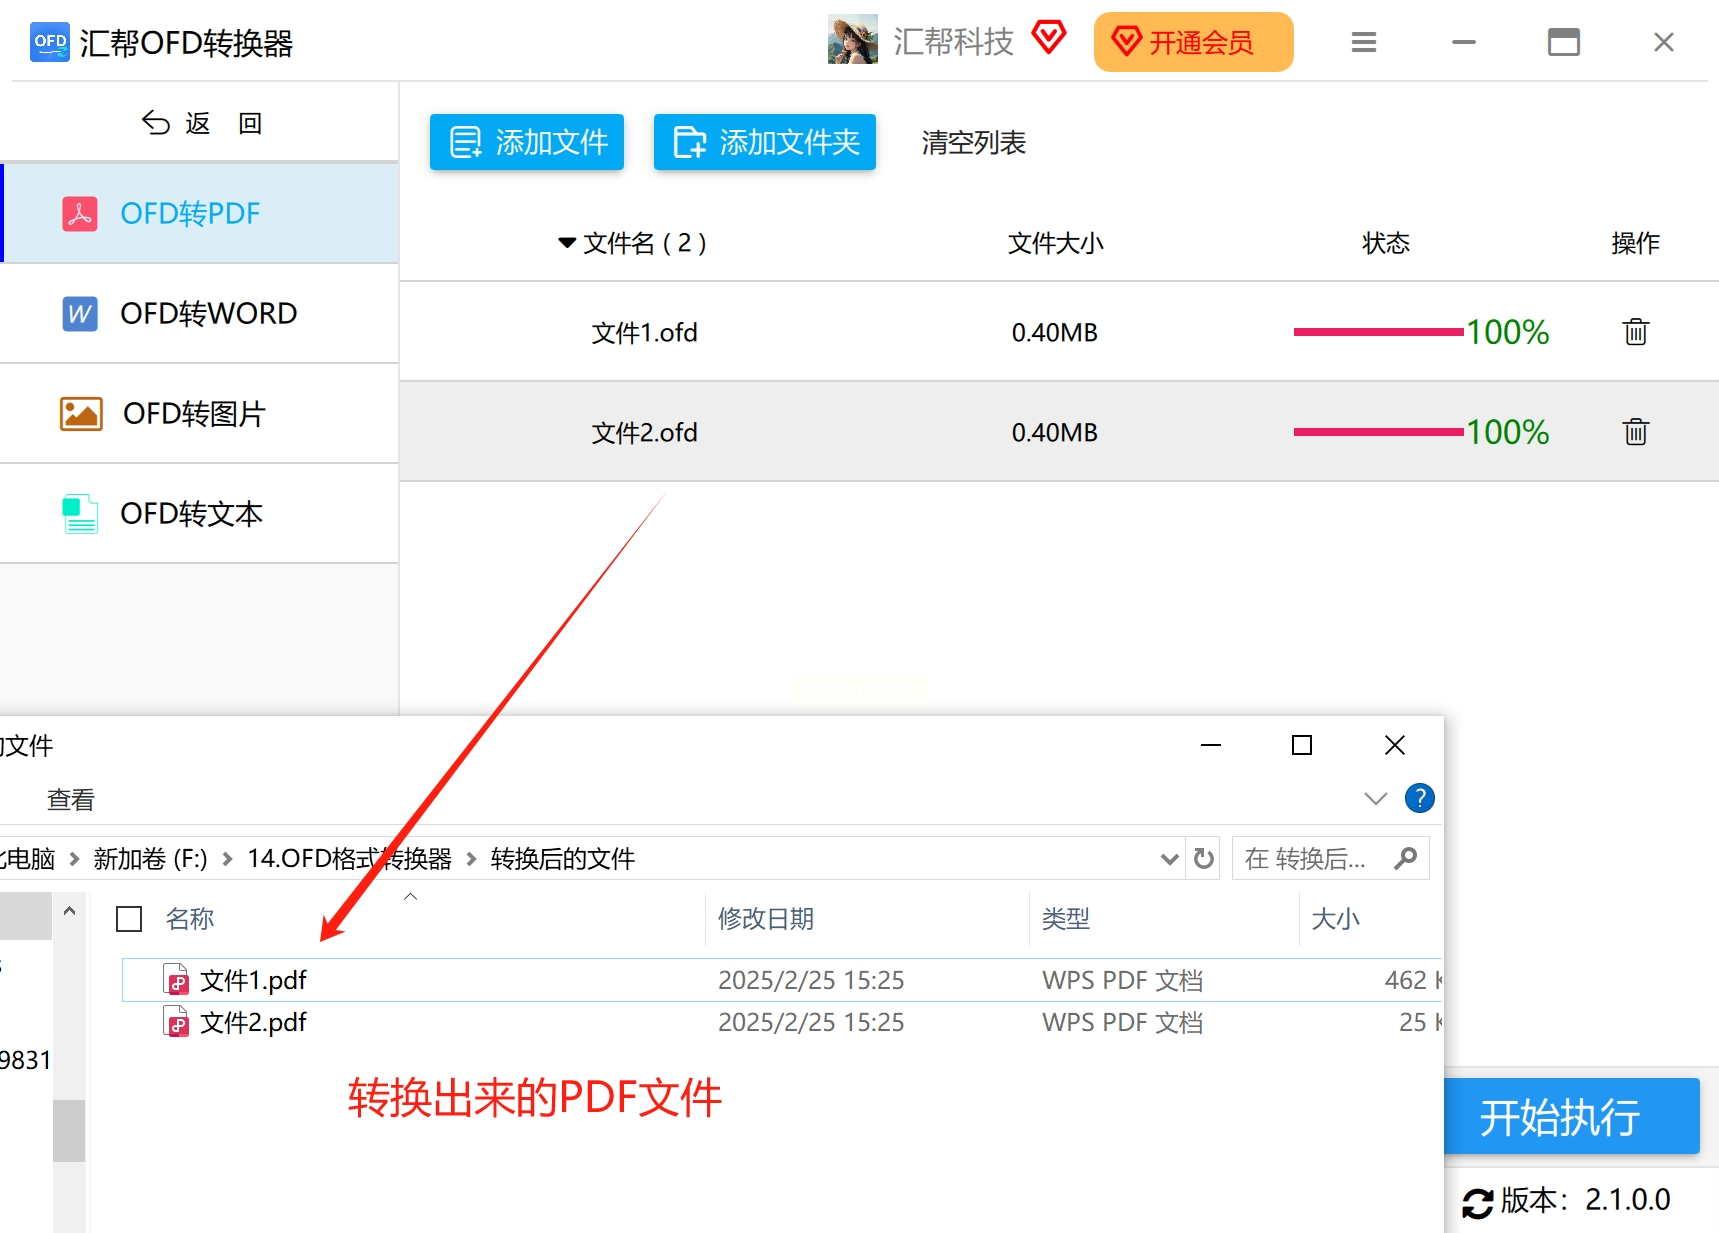
Task: Open the OFD转文本 mode
Action: point(200,513)
